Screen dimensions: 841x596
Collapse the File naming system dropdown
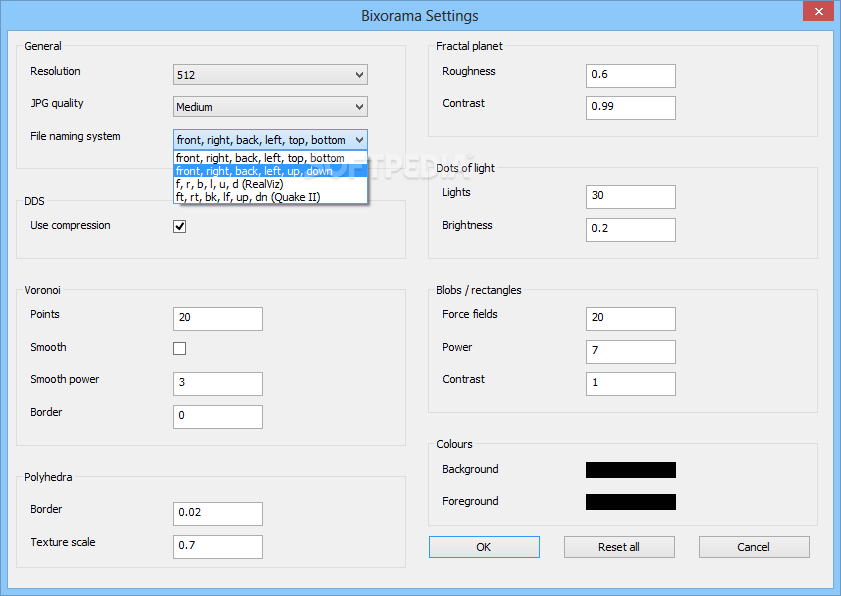click(270, 140)
